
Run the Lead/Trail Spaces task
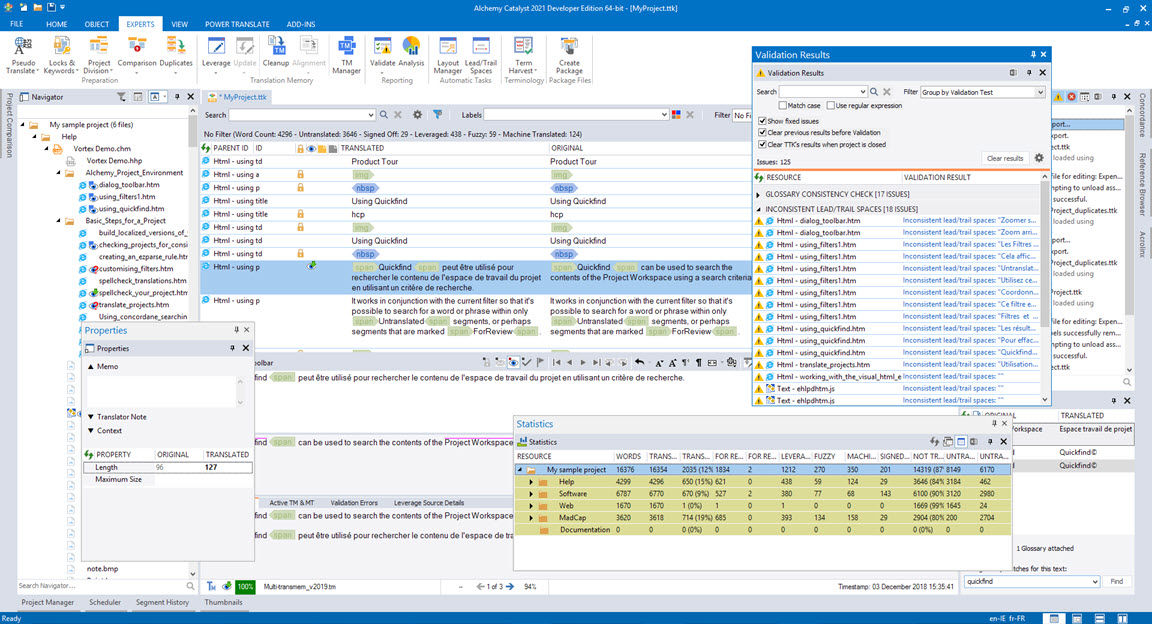[480, 54]
